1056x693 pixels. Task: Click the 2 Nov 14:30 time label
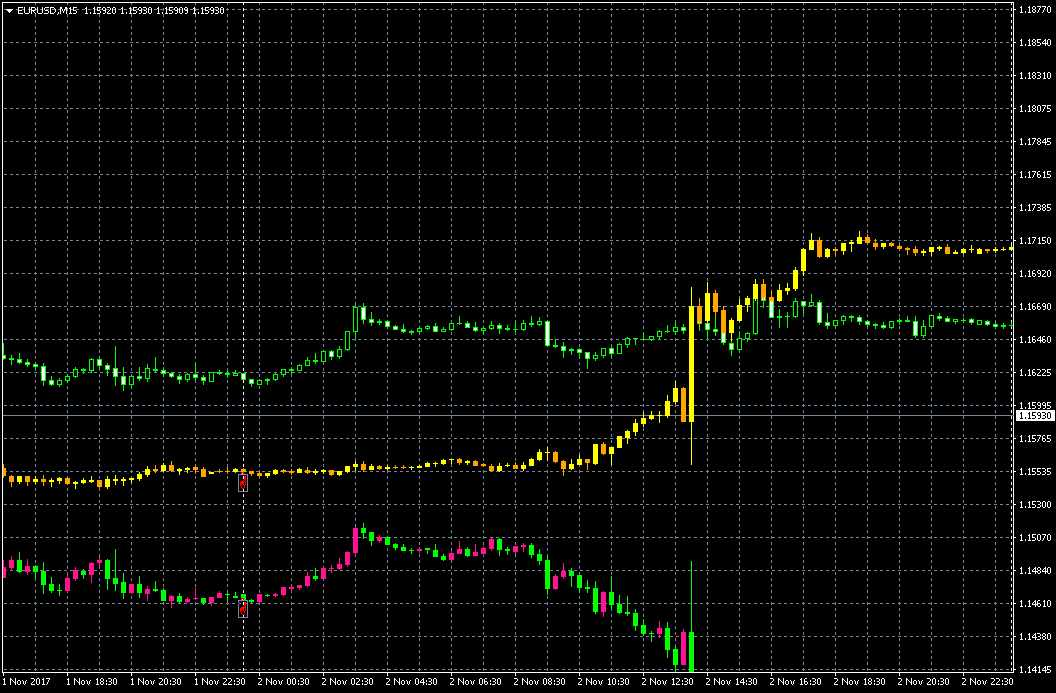pyautogui.click(x=733, y=682)
